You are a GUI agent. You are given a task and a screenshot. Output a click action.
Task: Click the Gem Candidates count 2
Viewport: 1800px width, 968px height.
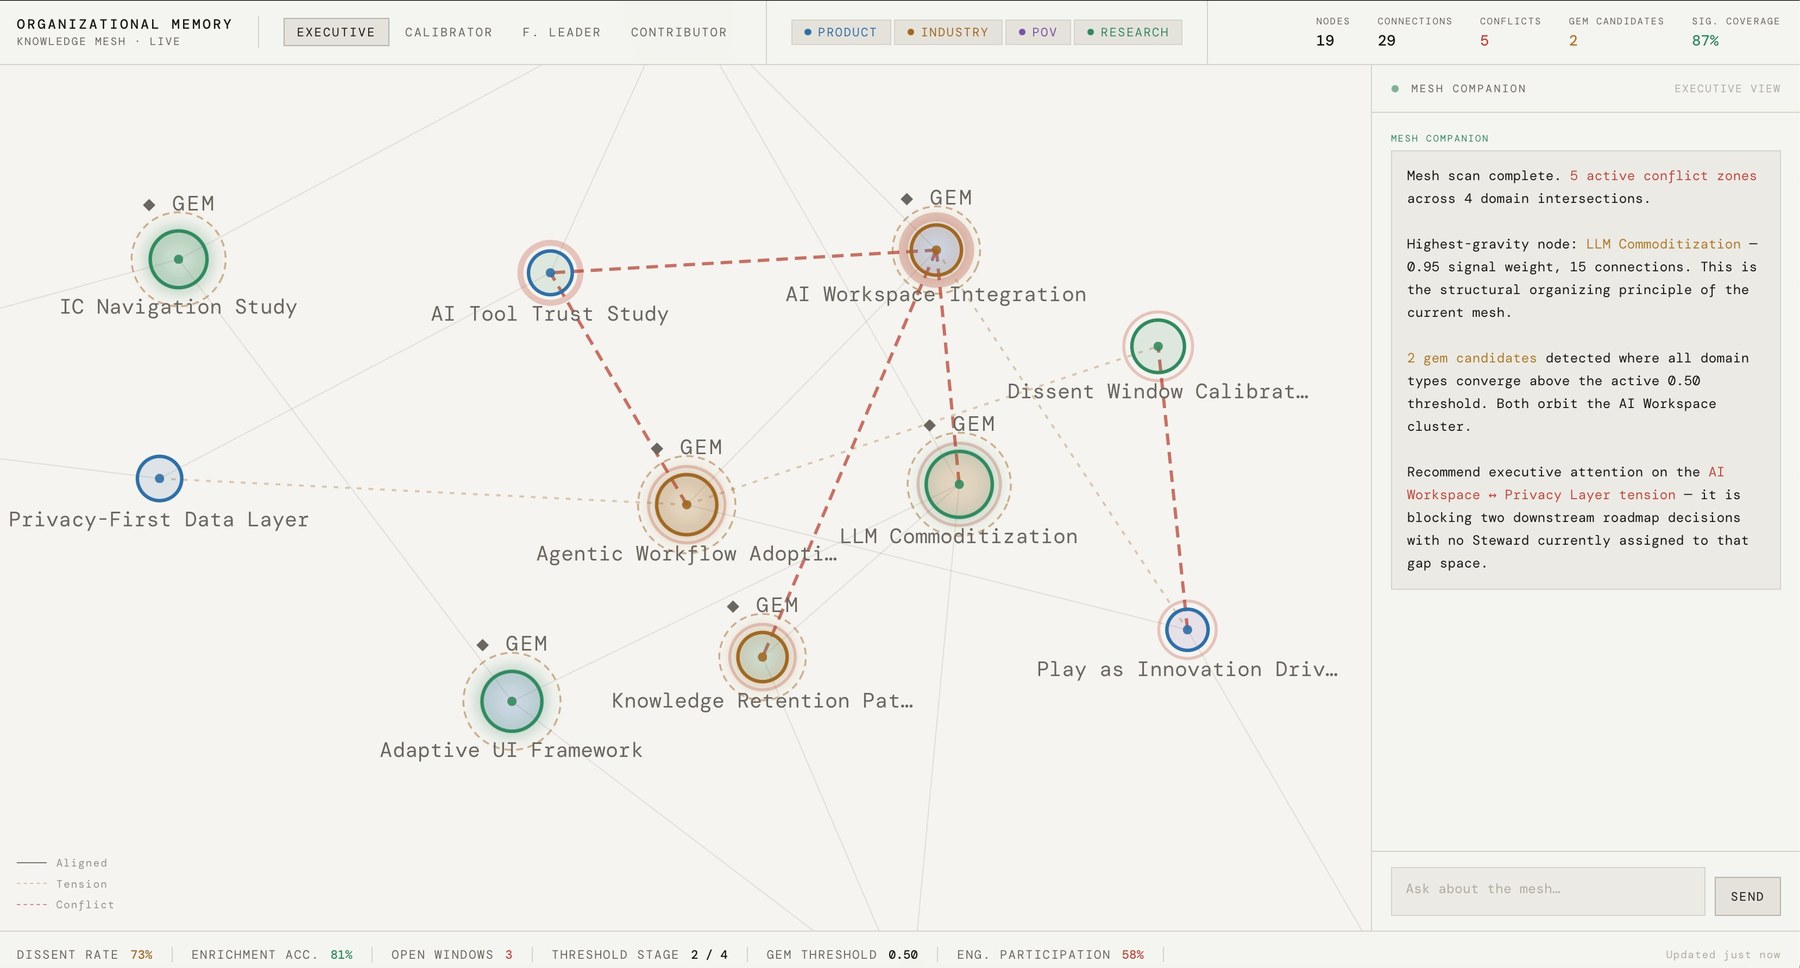tap(1616, 32)
